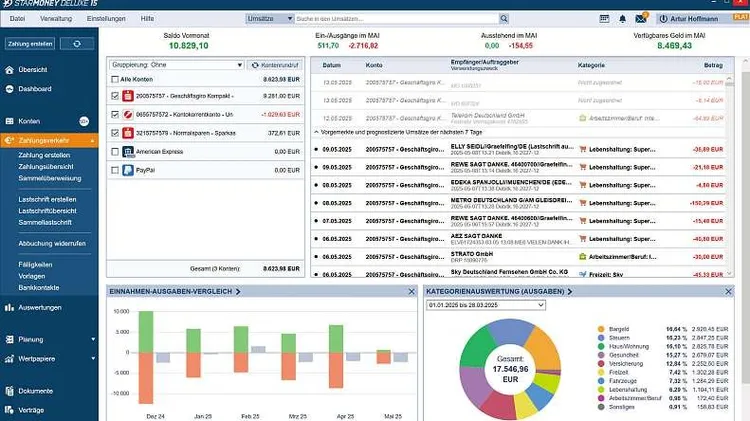Uncheck the Geschäftsgiro Kompakt account checkbox

coord(115,96)
